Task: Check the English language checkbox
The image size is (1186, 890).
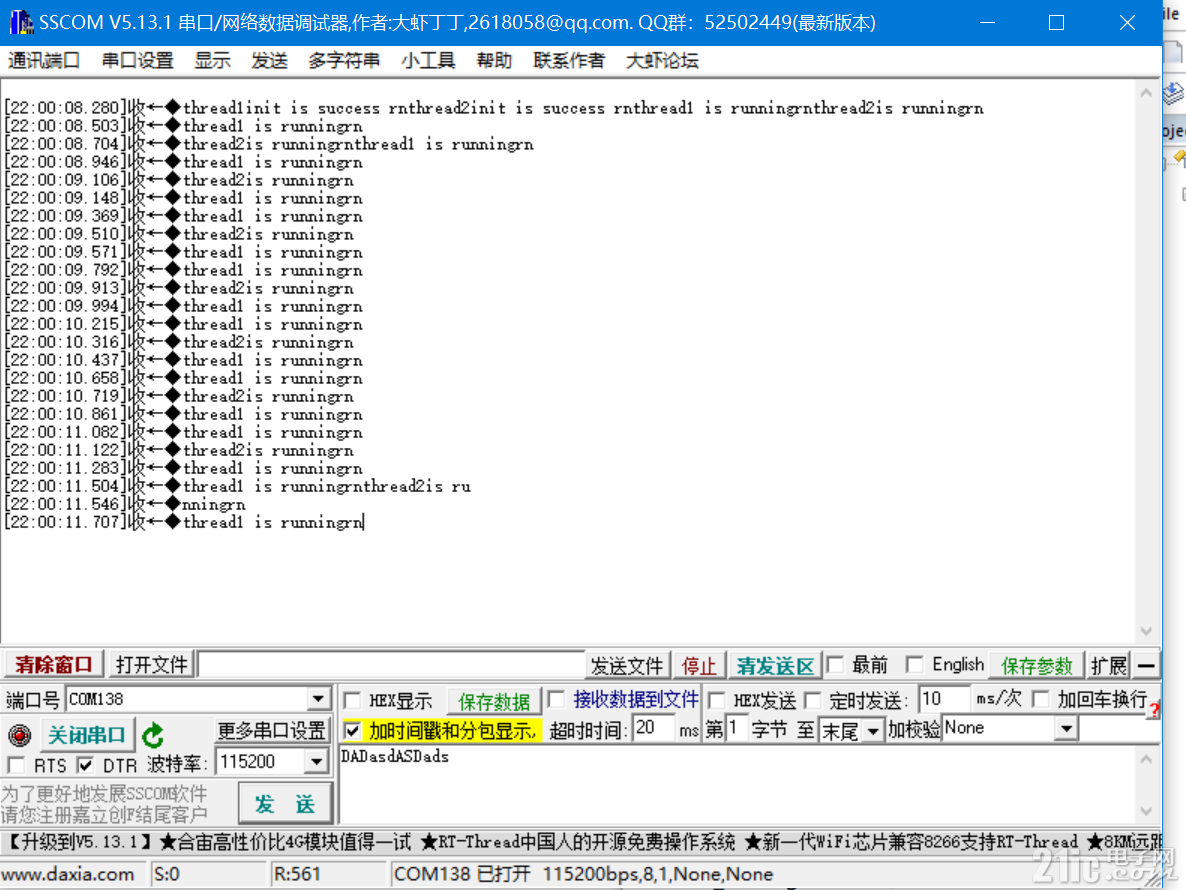Action: (914, 665)
